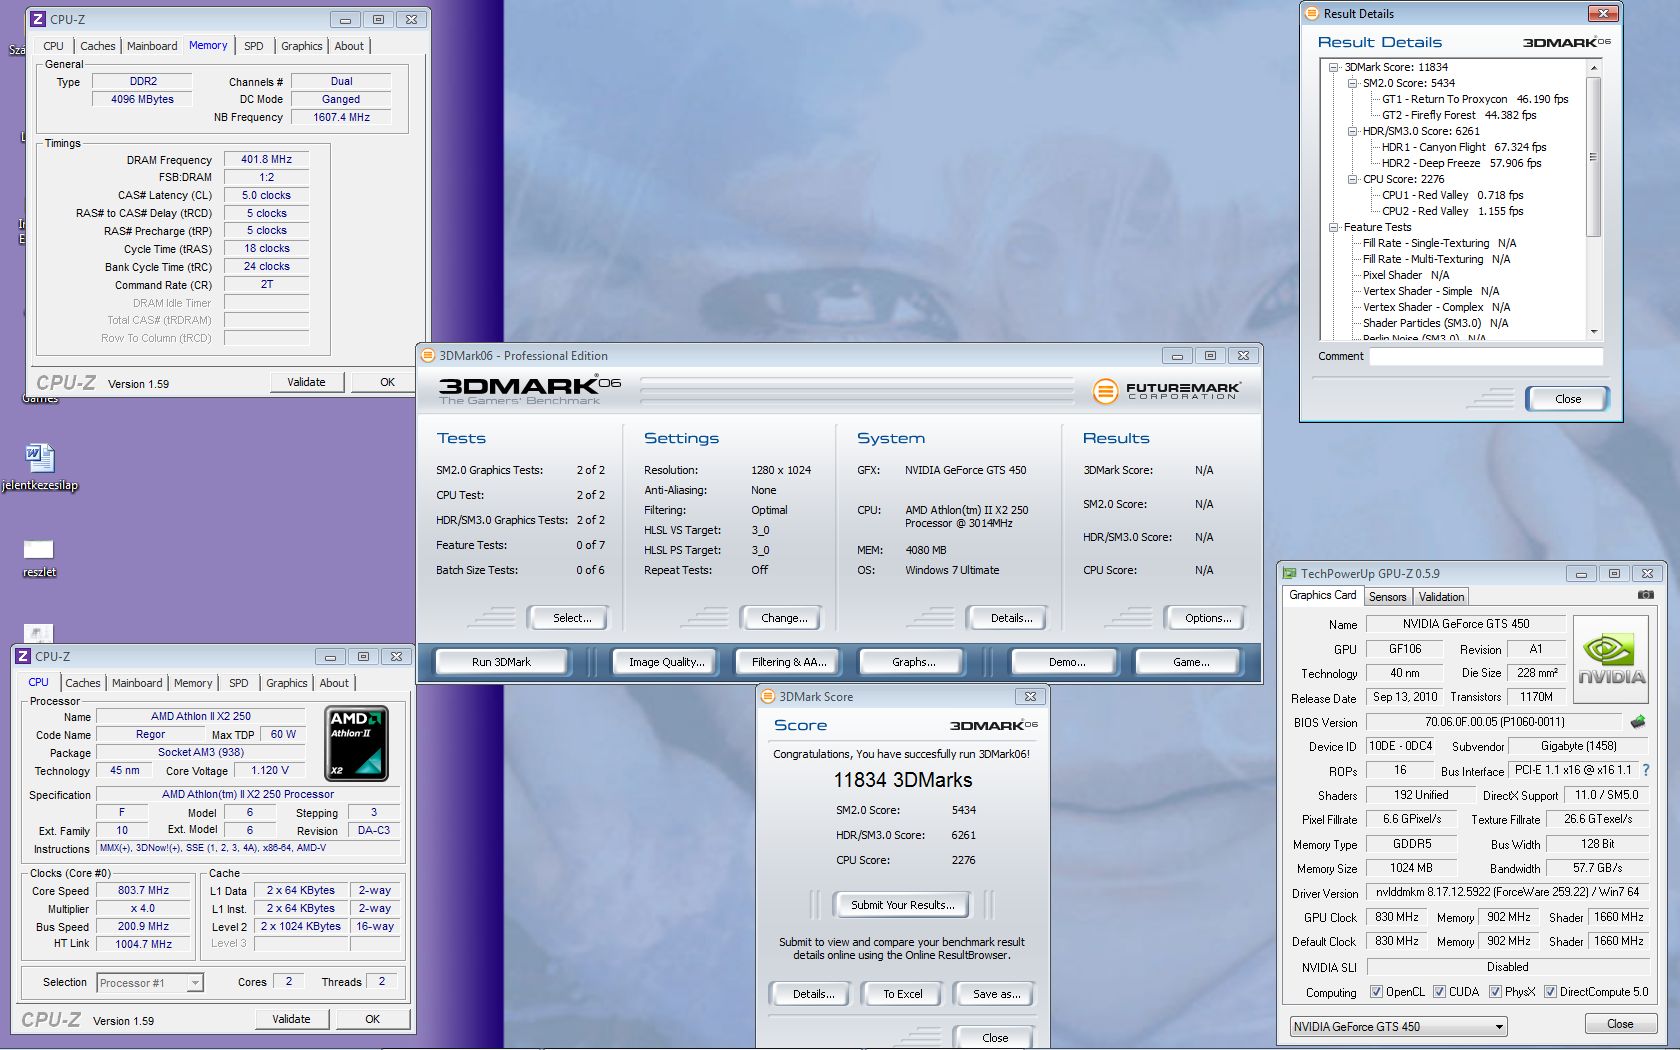This screenshot has width=1680, height=1050.
Task: Click the TechPowerUp GPU-Z title bar icon
Action: pos(1290,573)
